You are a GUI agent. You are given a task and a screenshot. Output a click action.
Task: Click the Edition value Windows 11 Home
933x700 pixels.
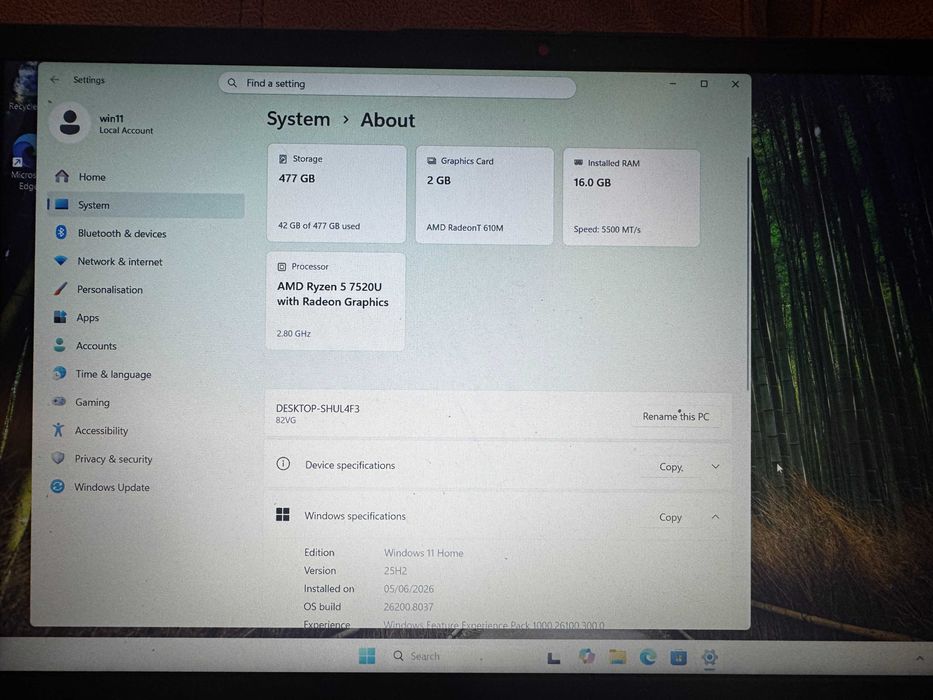pos(423,552)
